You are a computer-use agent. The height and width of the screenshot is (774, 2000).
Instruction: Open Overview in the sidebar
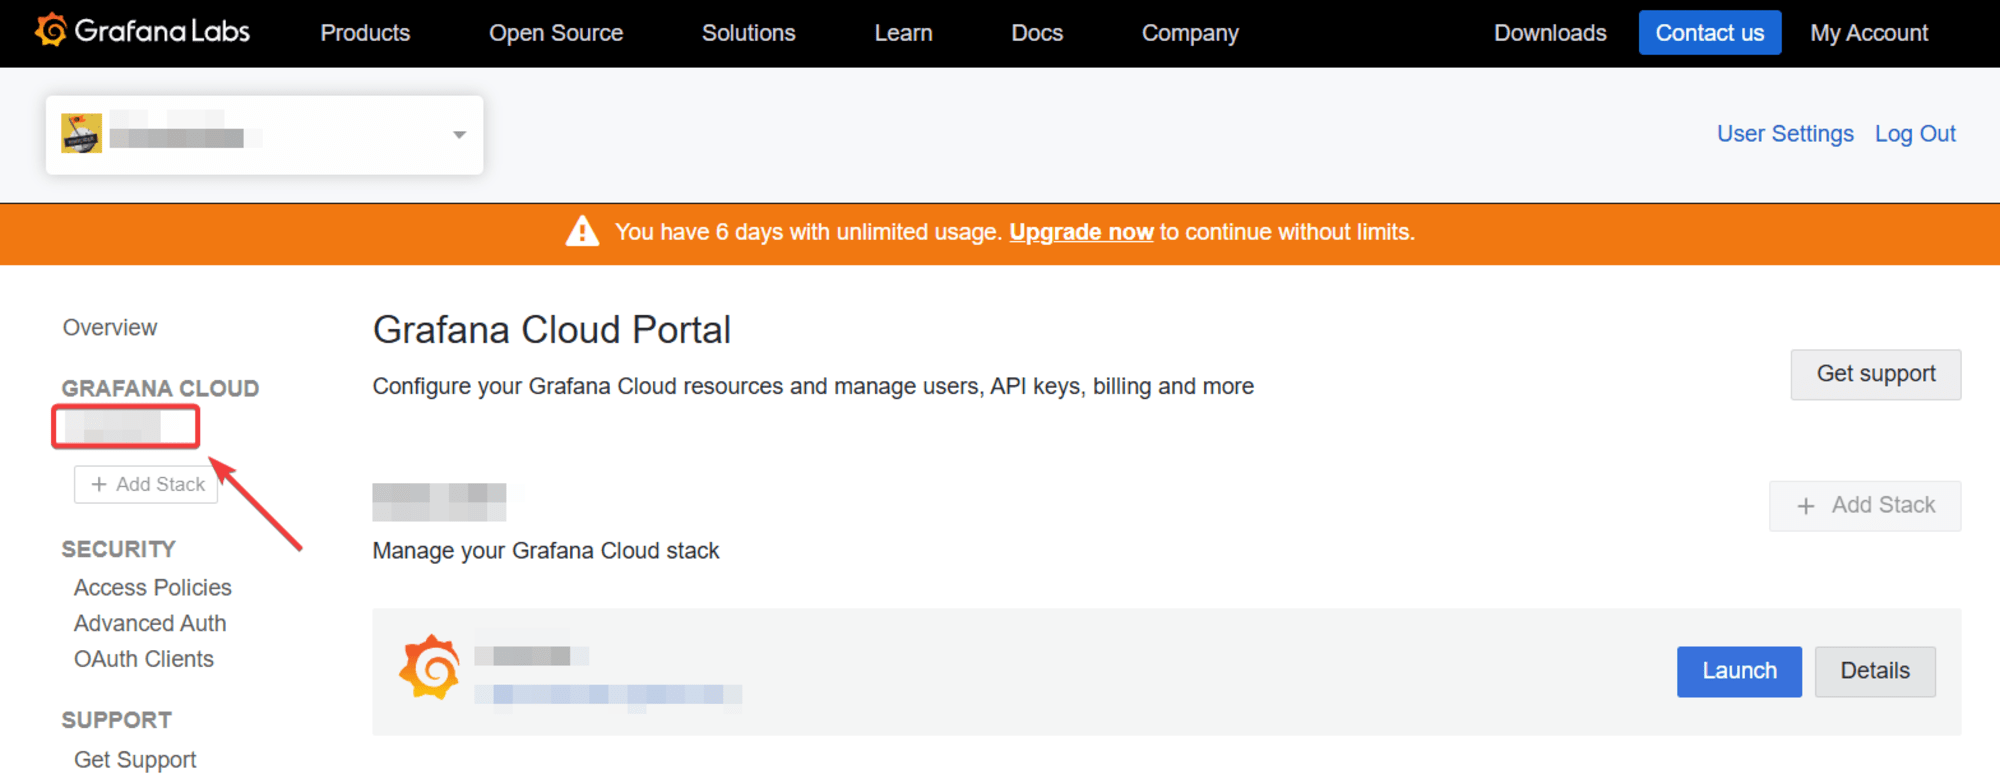110,328
